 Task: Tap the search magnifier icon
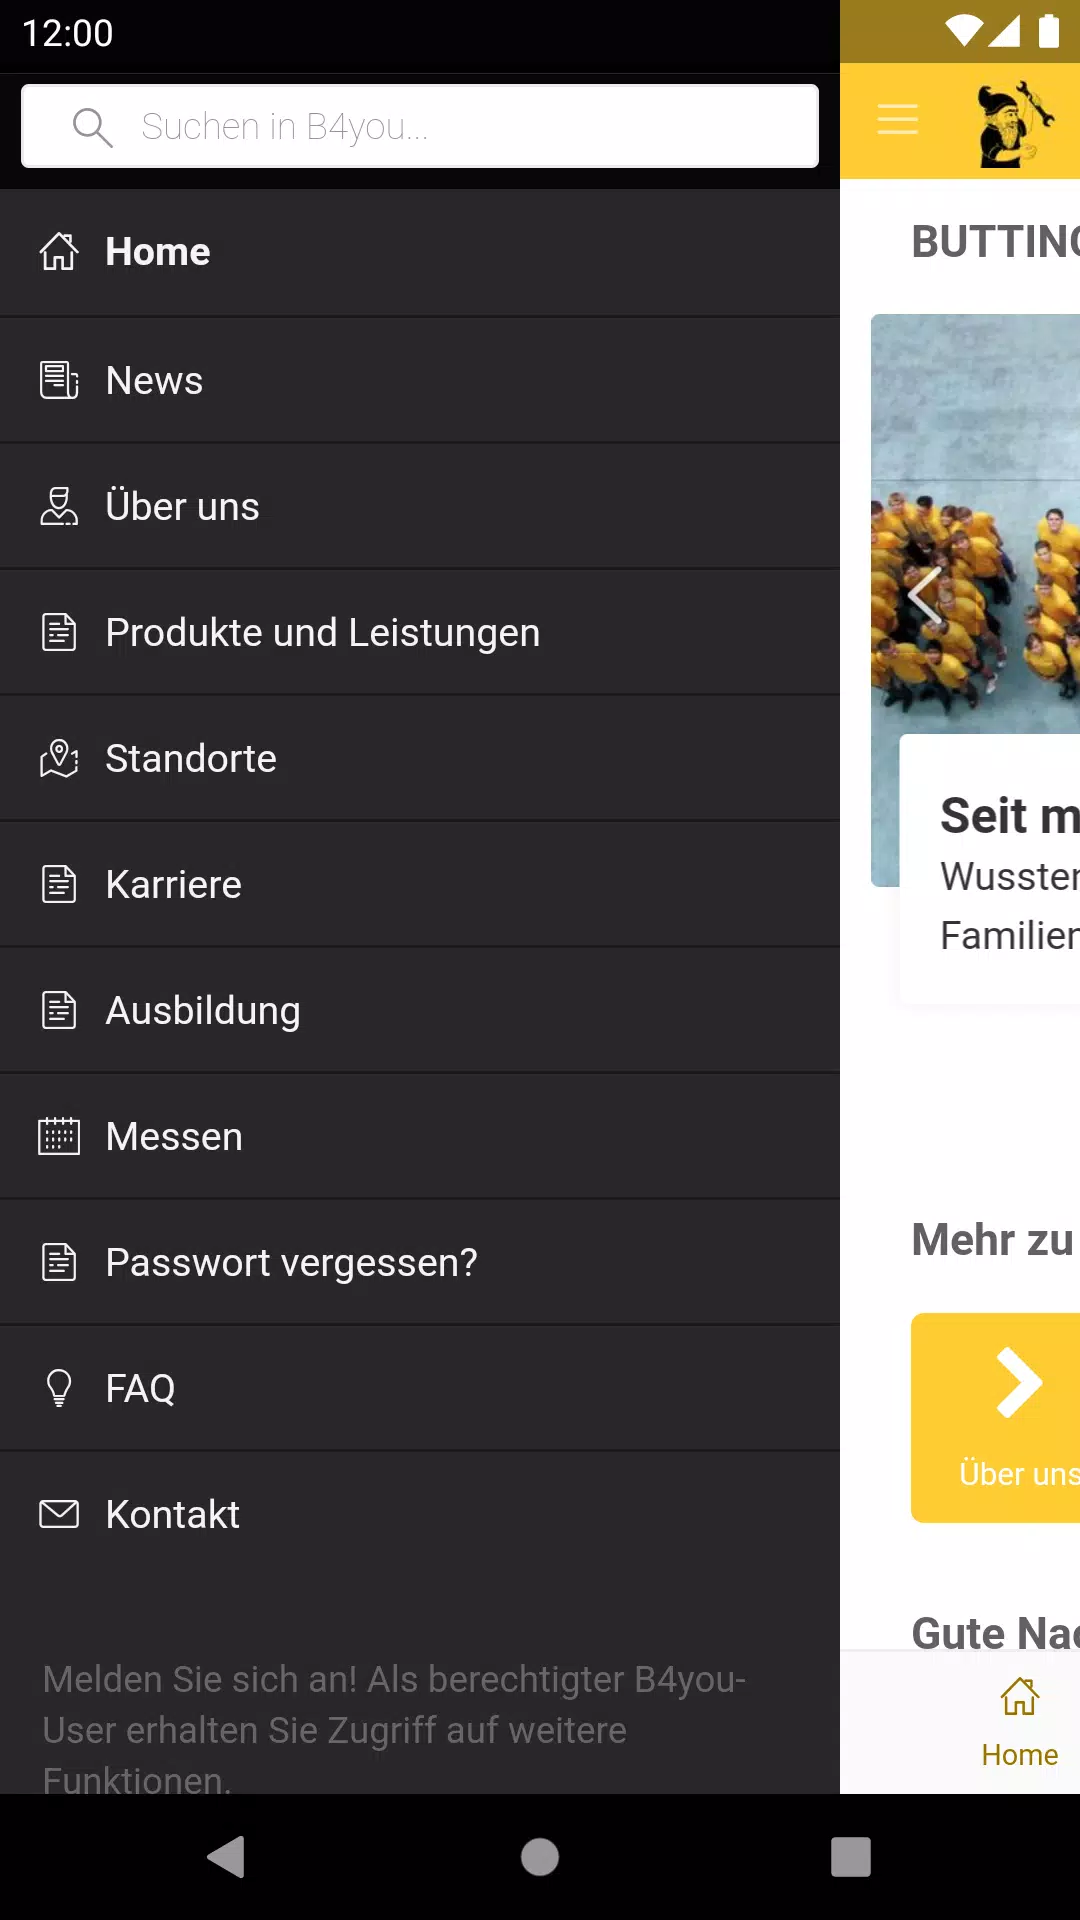tap(92, 127)
